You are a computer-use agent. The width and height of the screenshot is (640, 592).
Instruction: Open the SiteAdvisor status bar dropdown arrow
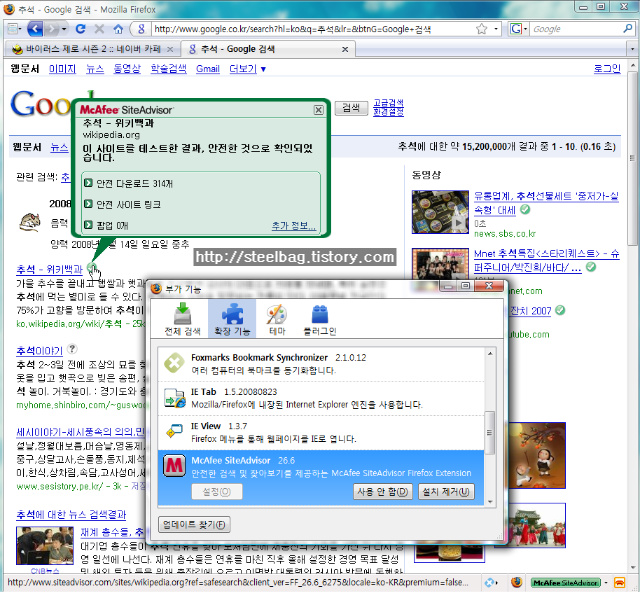606,583
